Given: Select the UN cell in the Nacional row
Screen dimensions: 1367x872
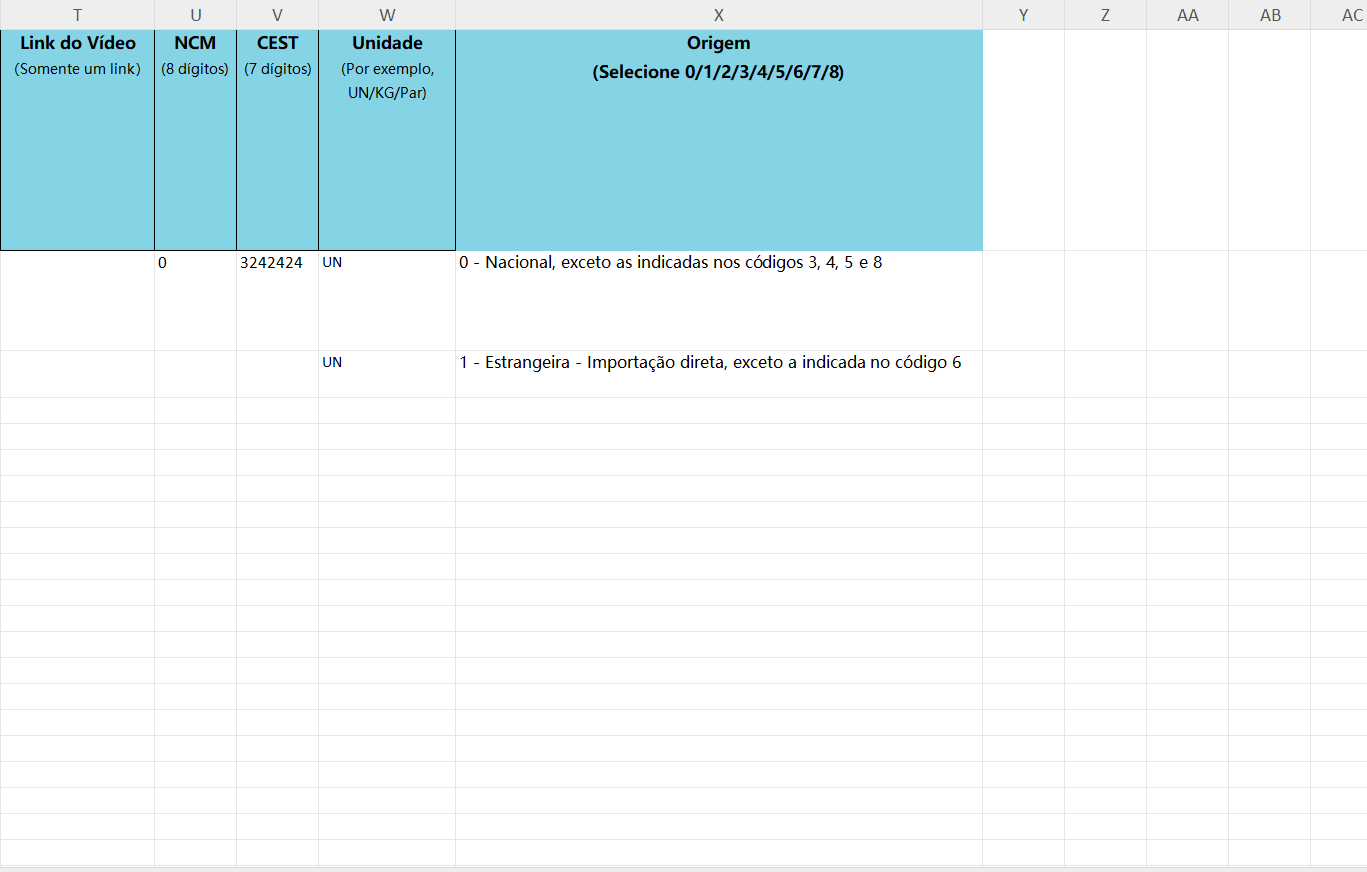Looking at the screenshot, I should point(387,300).
